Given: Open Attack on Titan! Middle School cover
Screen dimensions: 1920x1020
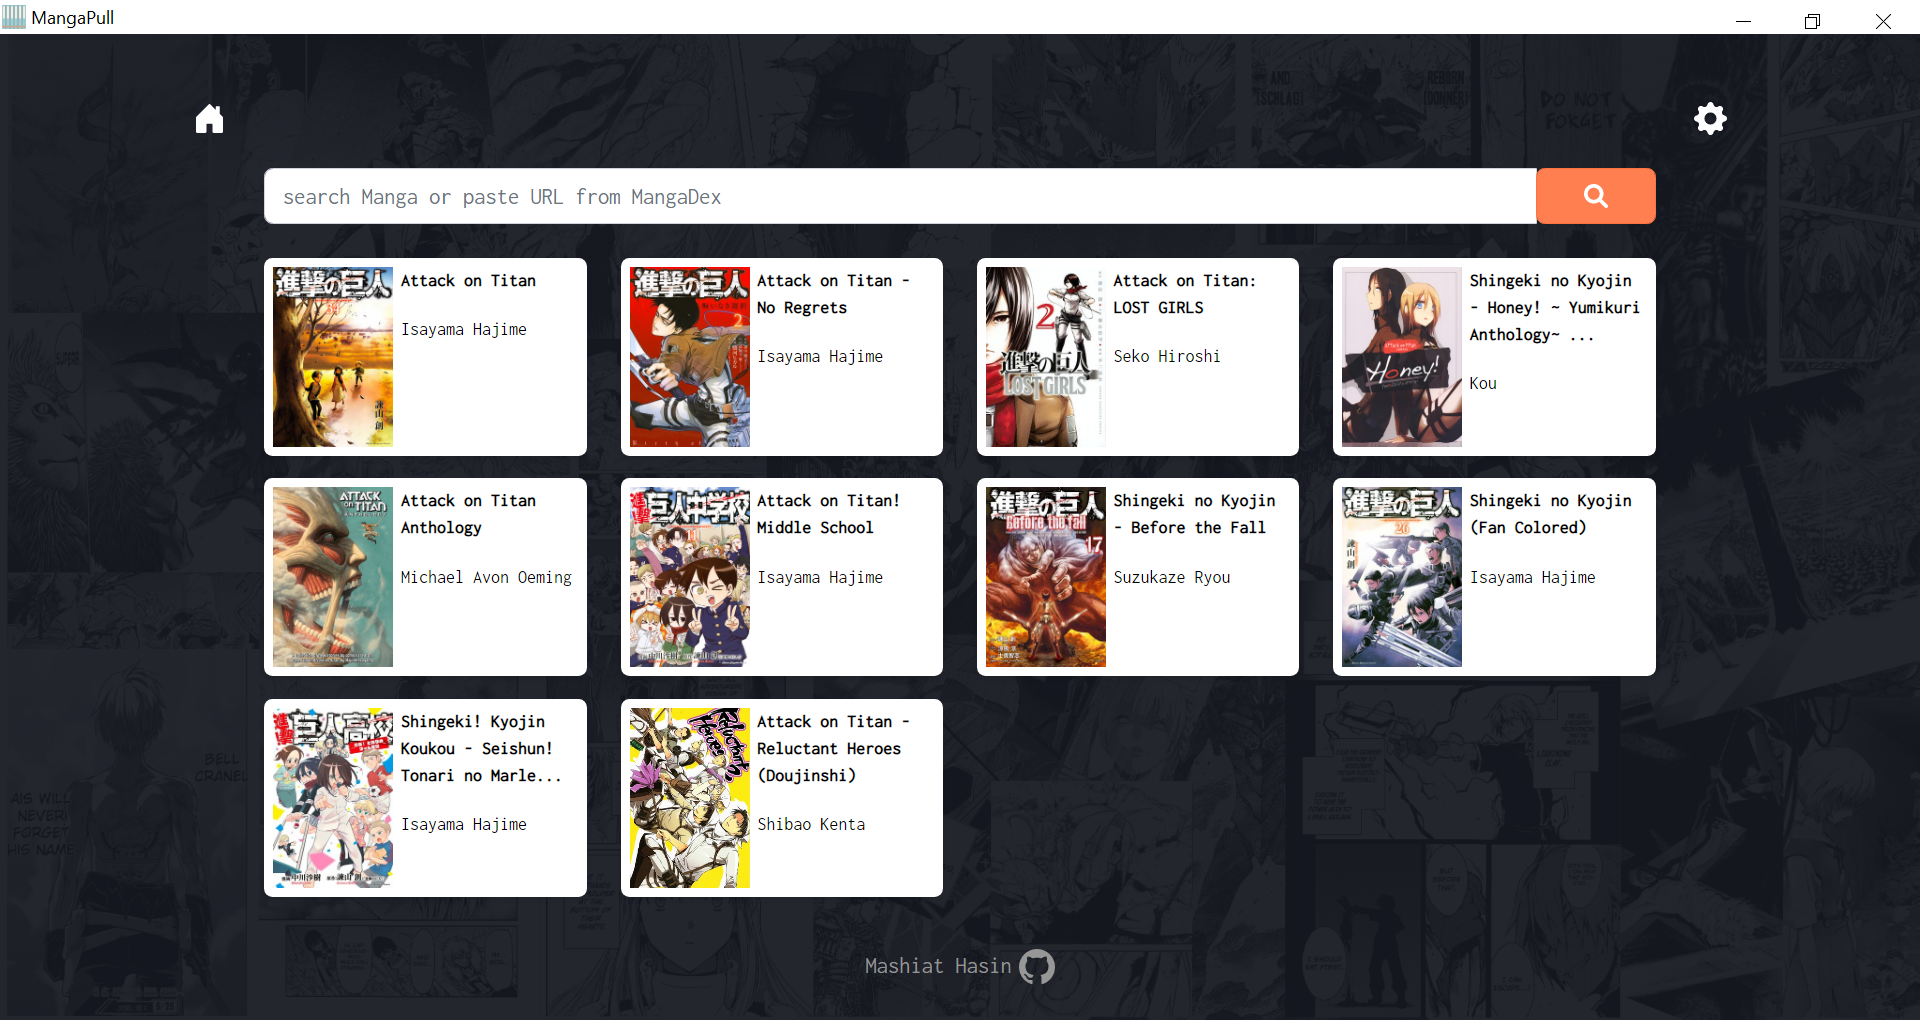Looking at the screenshot, I should (689, 577).
